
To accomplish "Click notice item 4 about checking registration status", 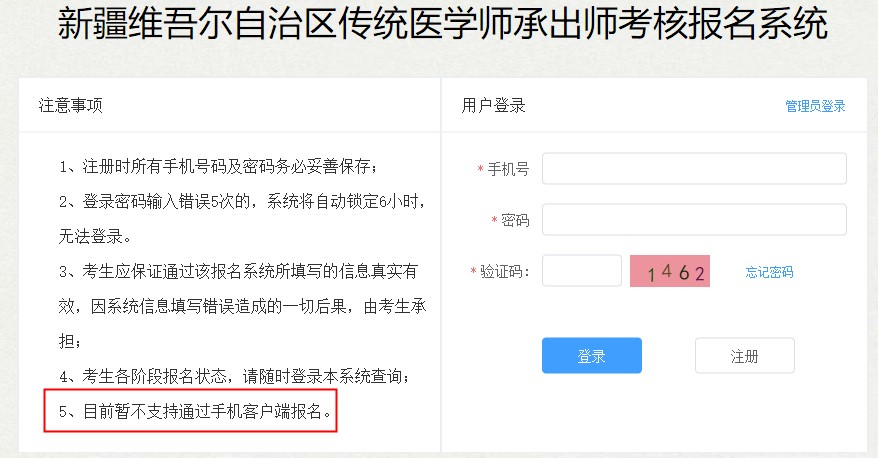I will click(235, 376).
